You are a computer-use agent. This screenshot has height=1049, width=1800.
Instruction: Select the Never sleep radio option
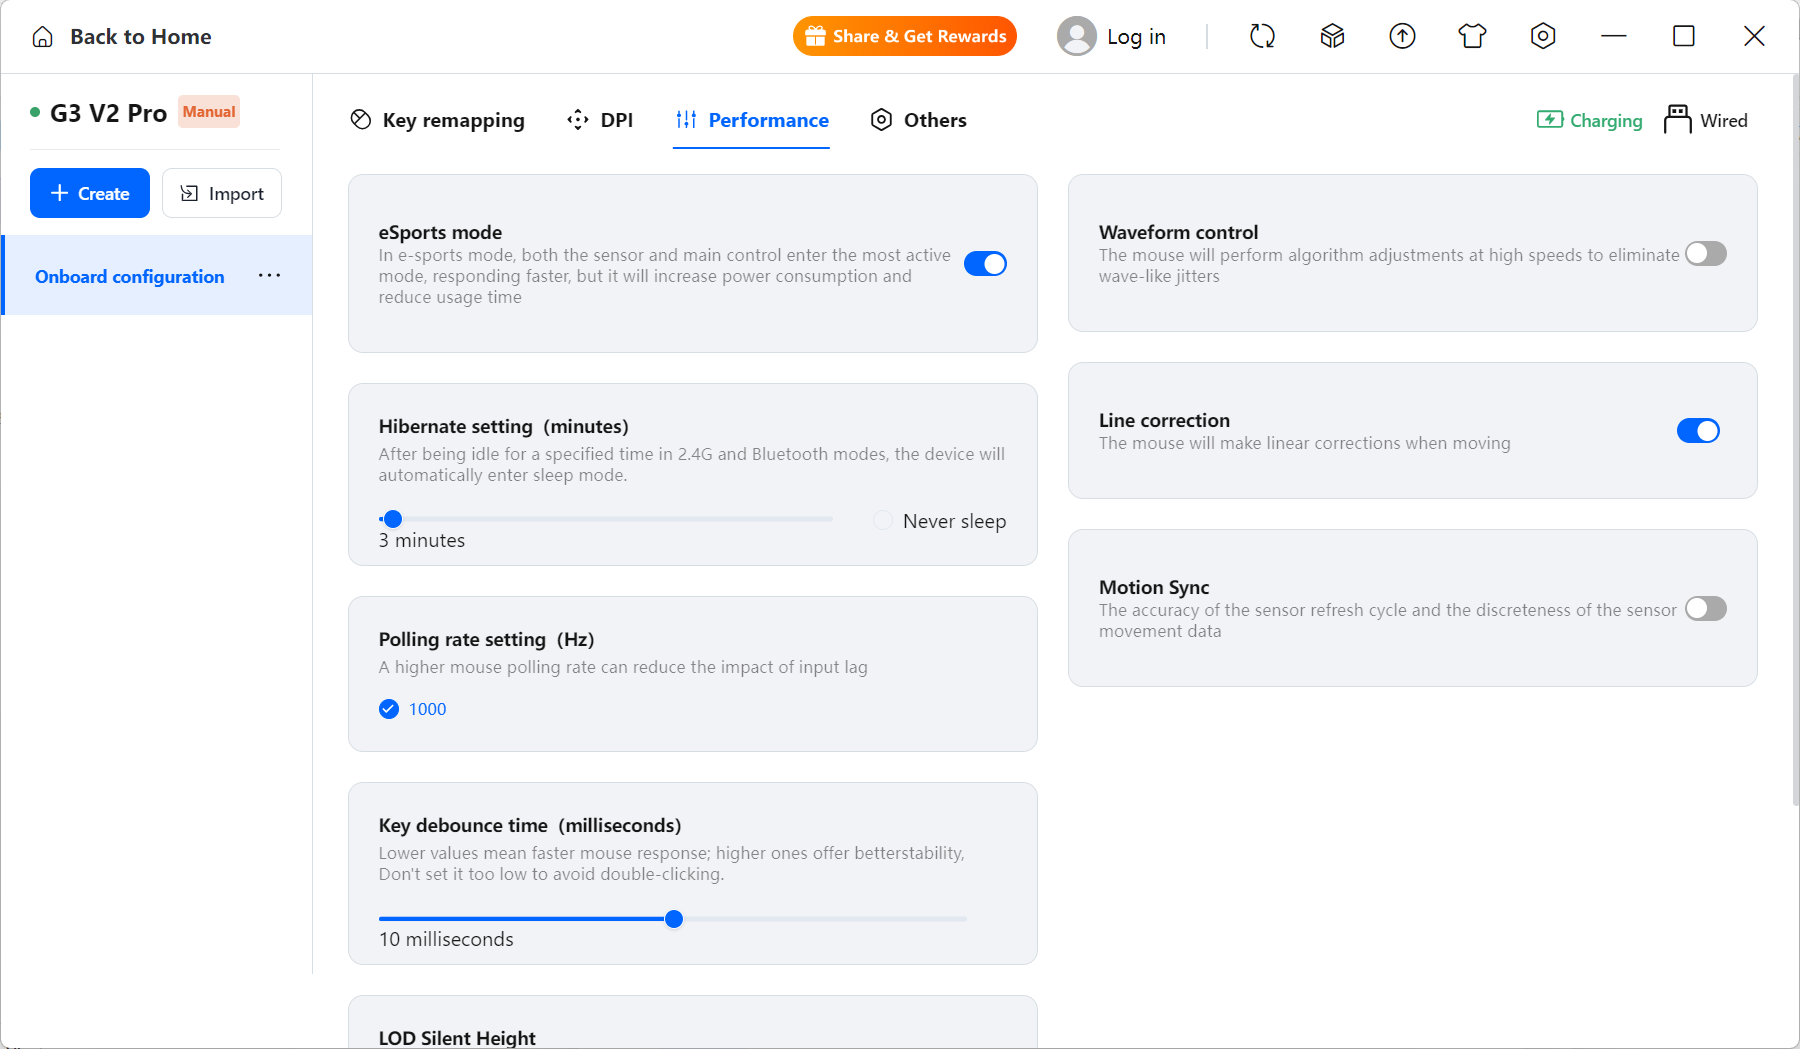coord(883,521)
